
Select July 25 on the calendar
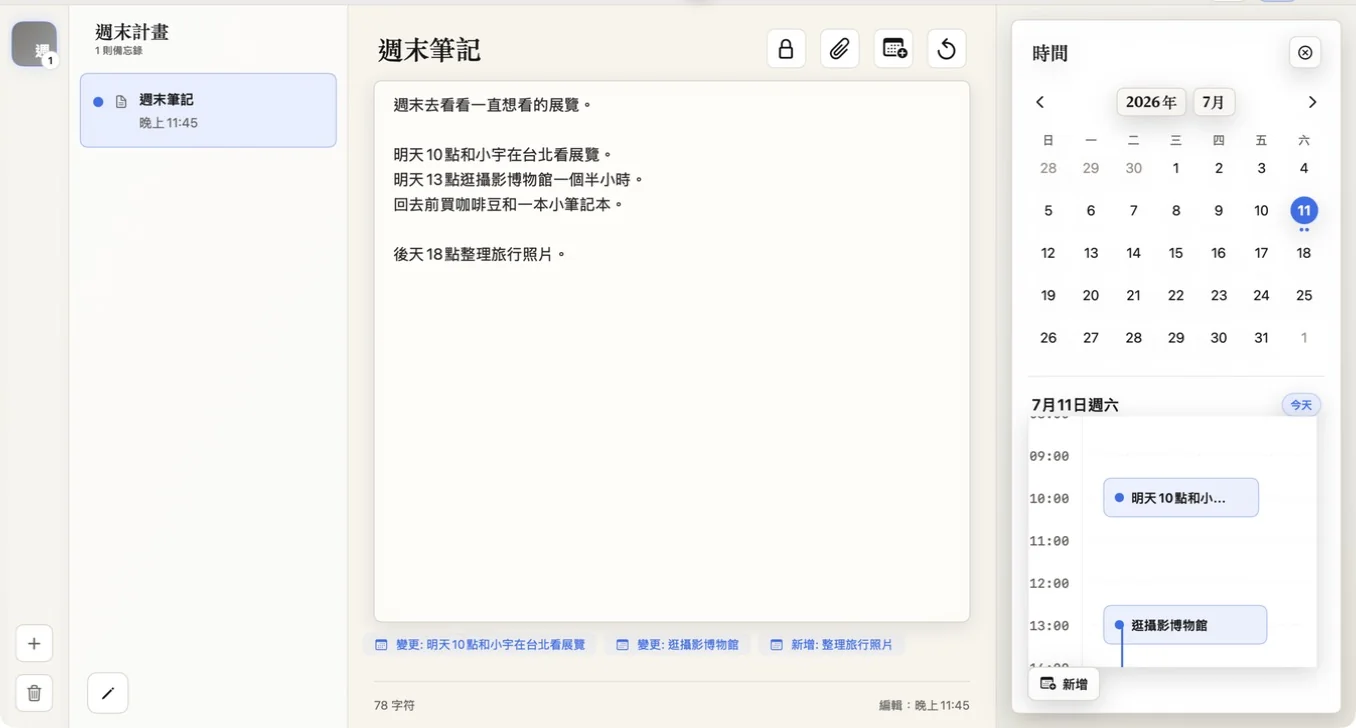(x=1304, y=295)
